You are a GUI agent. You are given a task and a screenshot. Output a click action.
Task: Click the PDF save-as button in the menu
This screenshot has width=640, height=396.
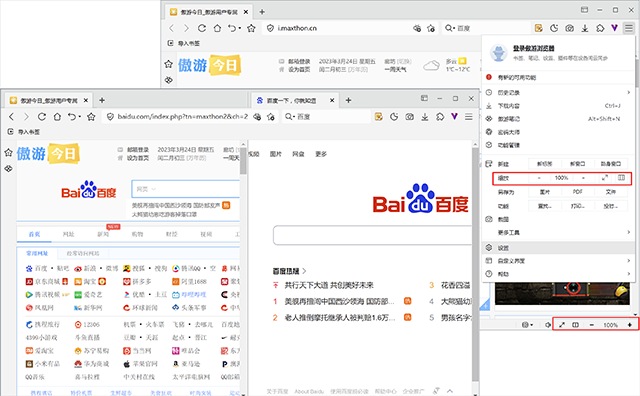(x=578, y=192)
